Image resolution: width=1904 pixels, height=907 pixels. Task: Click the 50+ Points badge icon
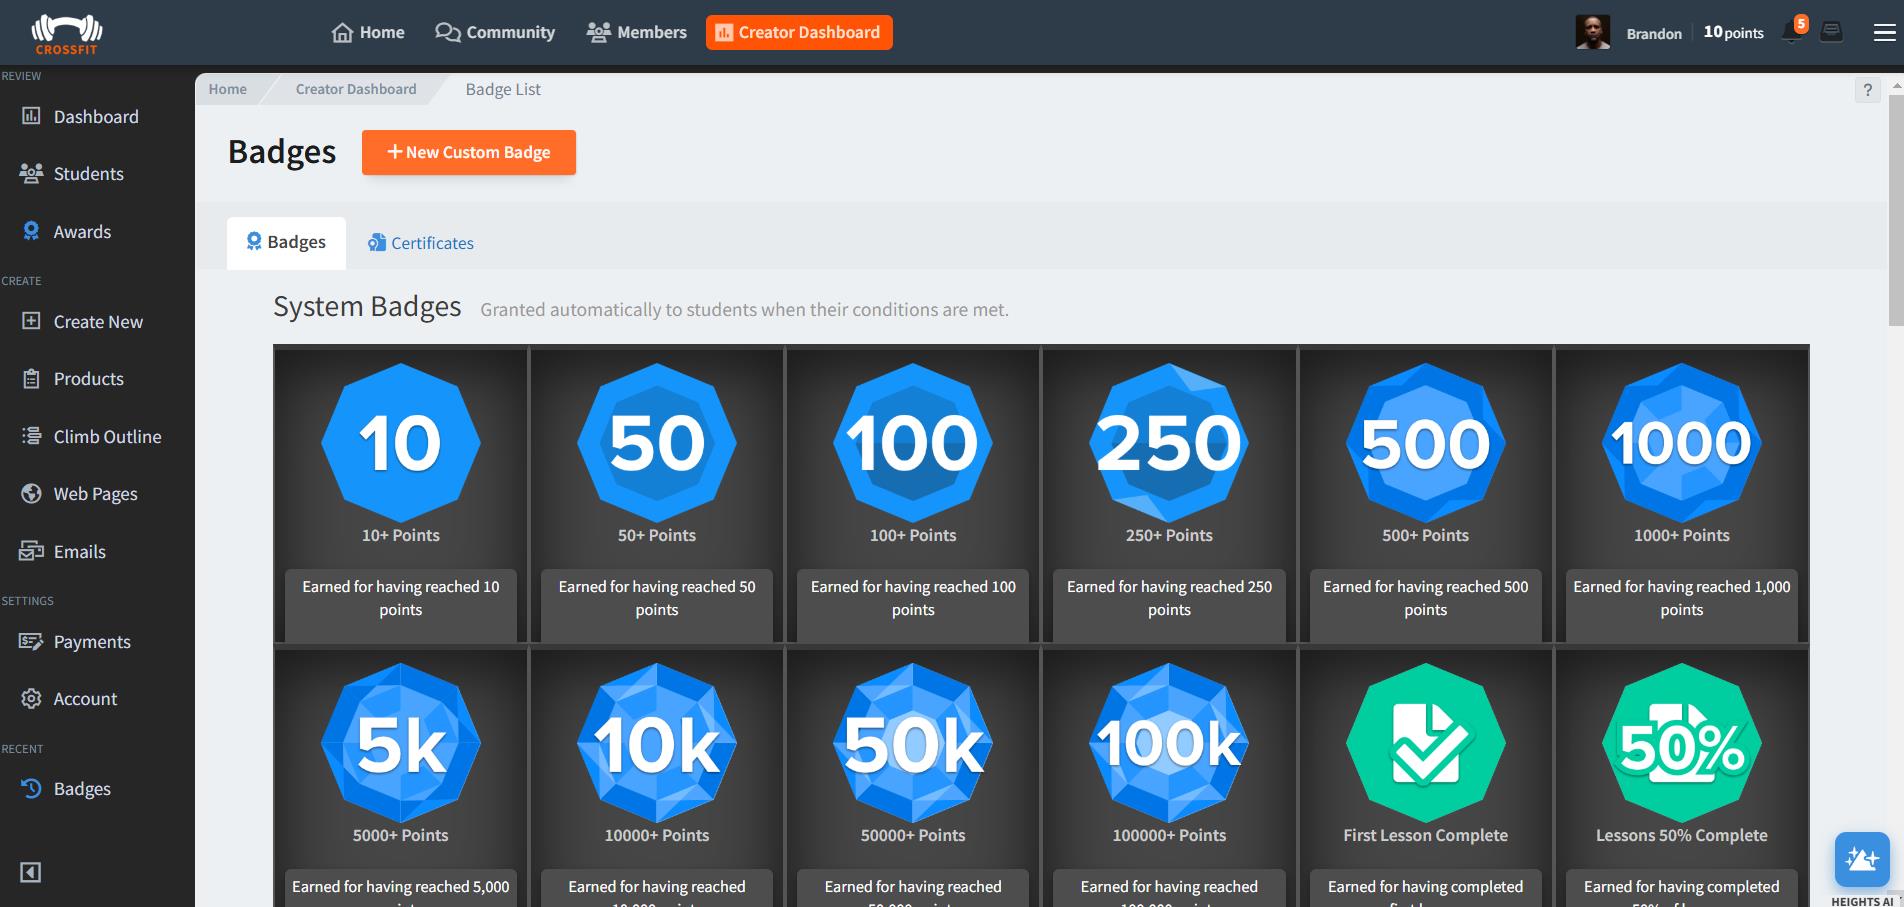point(657,443)
